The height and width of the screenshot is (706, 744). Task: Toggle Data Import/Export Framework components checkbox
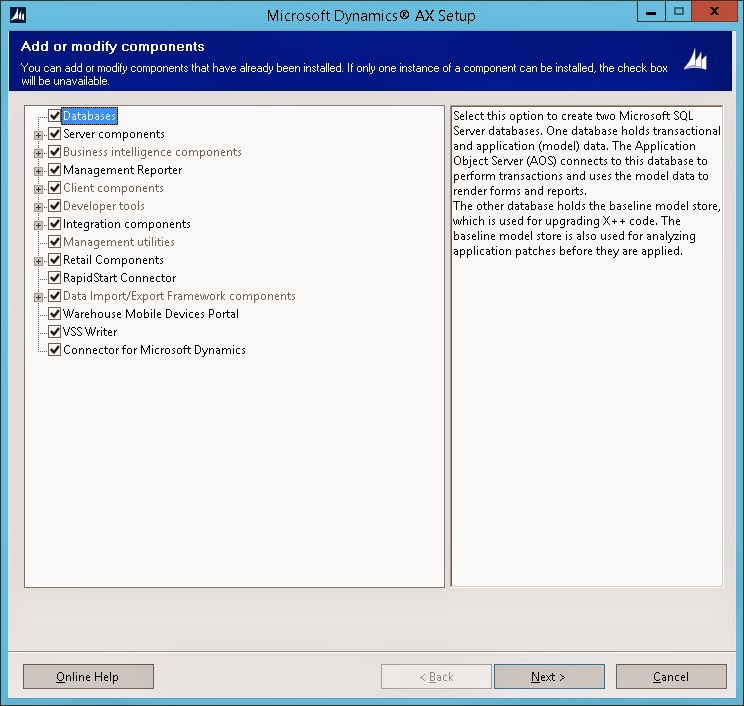coord(55,296)
